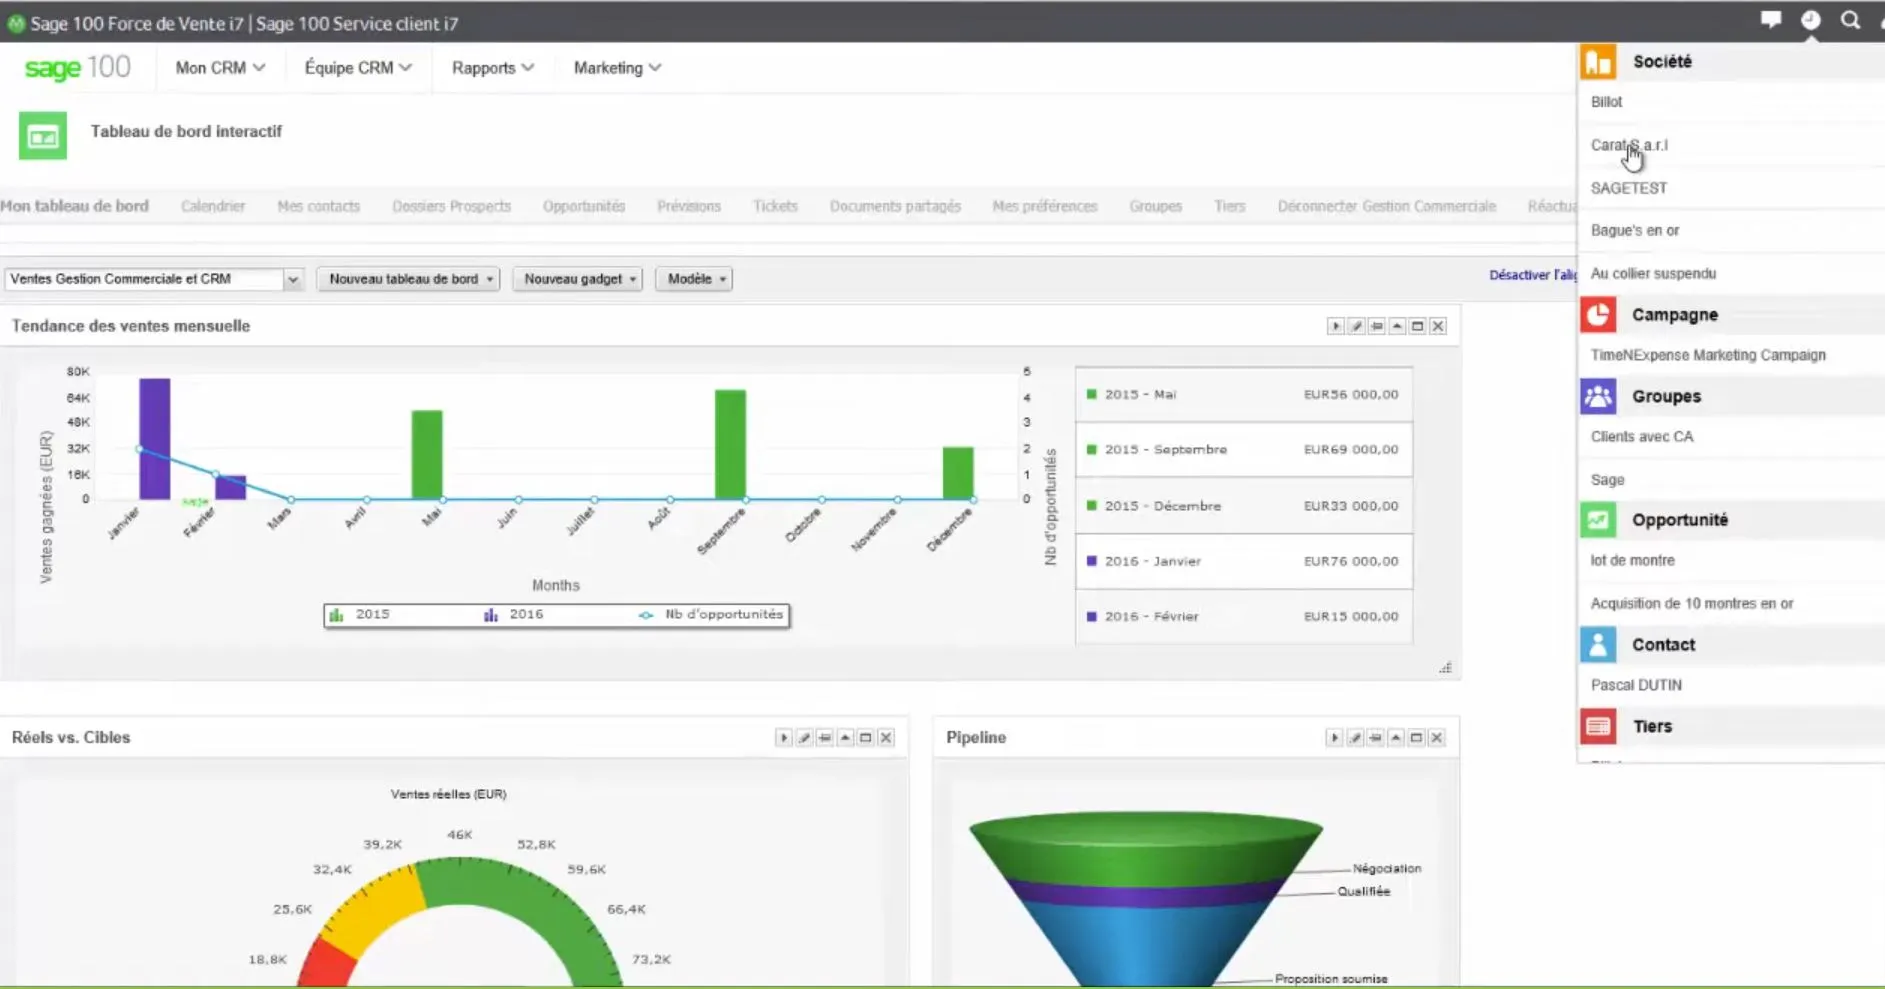This screenshot has width=1885, height=989.
Task: Edit the Tendance des ventes mensuelle gadget
Action: [x=1356, y=326]
